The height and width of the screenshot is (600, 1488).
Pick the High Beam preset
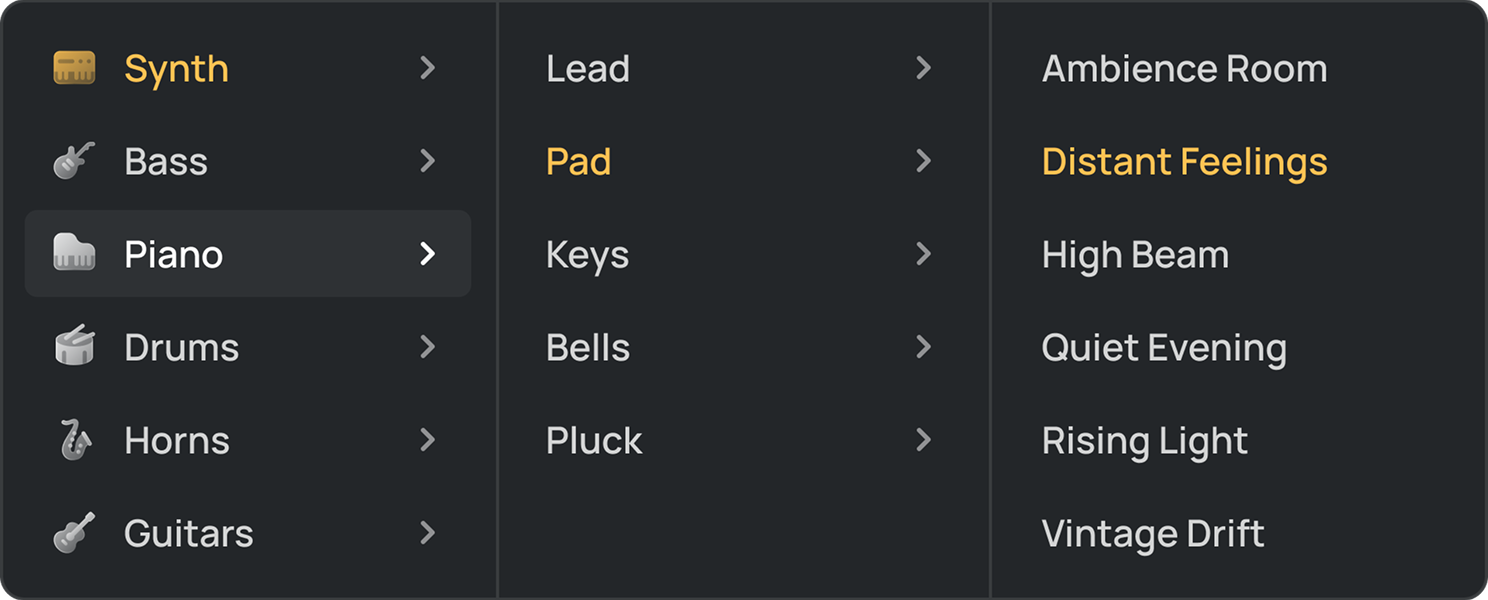1135,254
